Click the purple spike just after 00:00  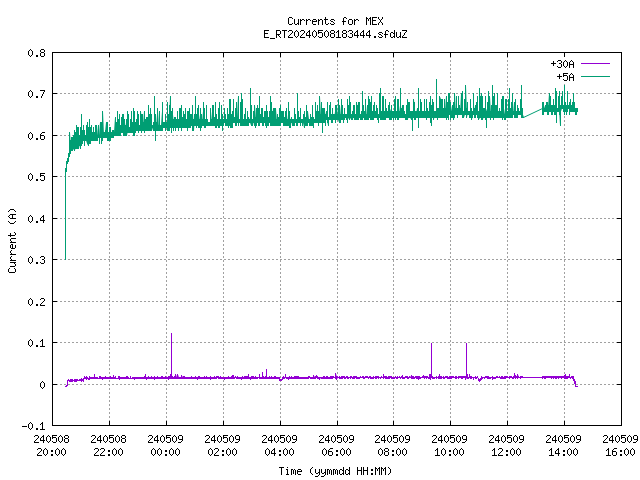[x=171, y=354]
